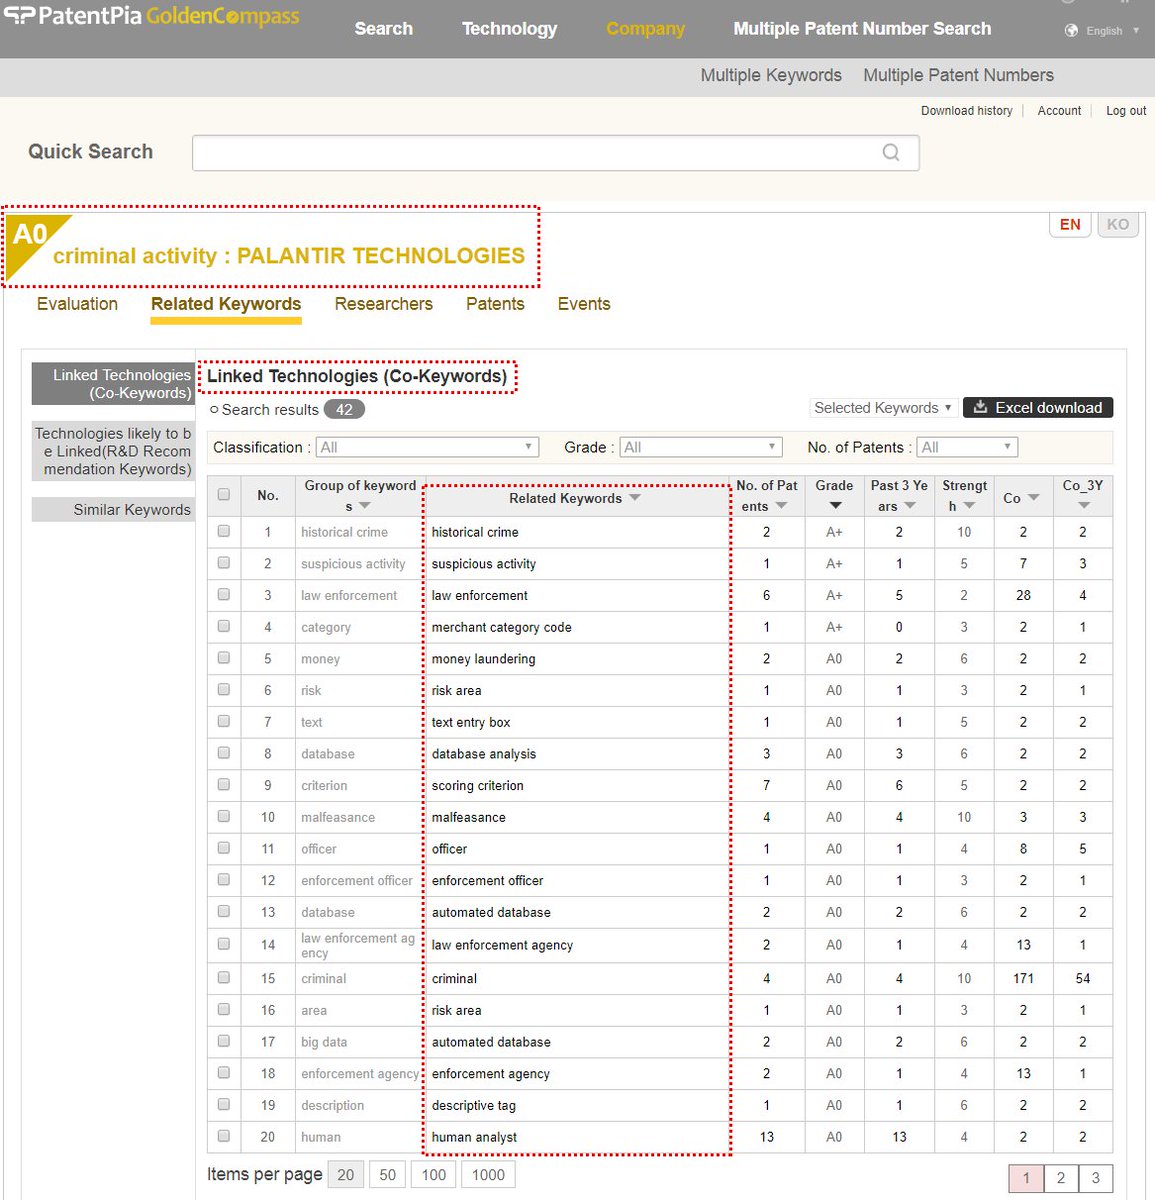Click the Account link
Image resolution: width=1155 pixels, height=1200 pixels.
point(1059,111)
